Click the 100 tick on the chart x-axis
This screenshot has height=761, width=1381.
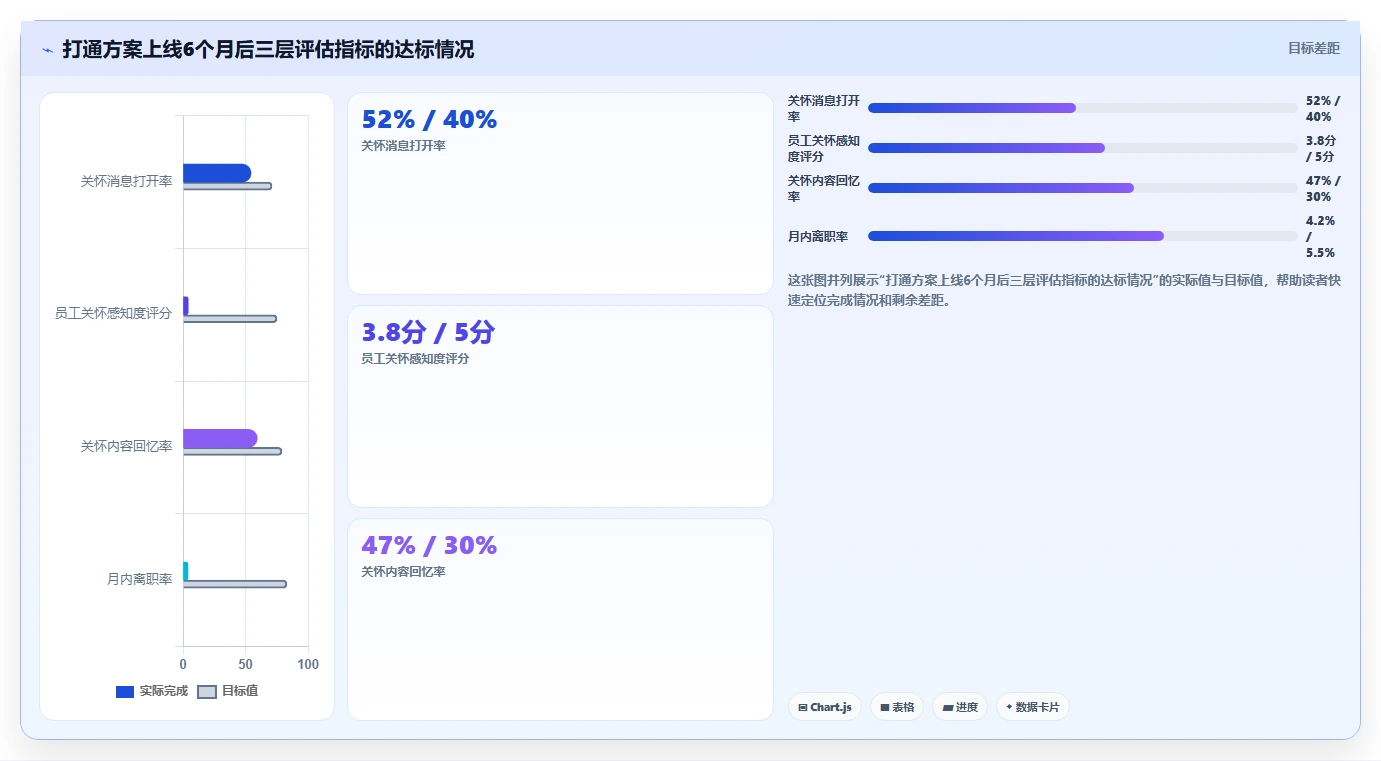pyautogui.click(x=308, y=664)
